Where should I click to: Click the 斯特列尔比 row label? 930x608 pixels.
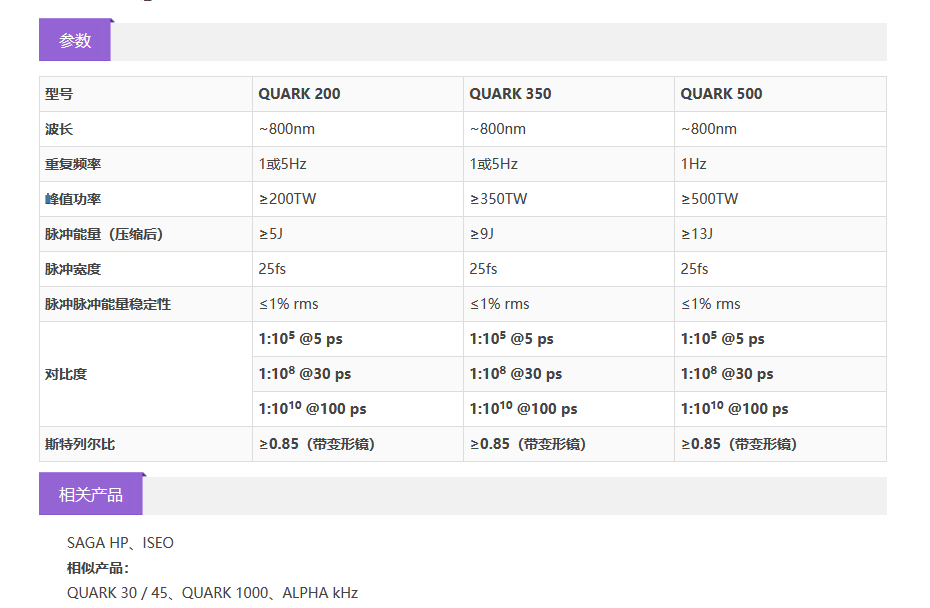click(x=73, y=444)
